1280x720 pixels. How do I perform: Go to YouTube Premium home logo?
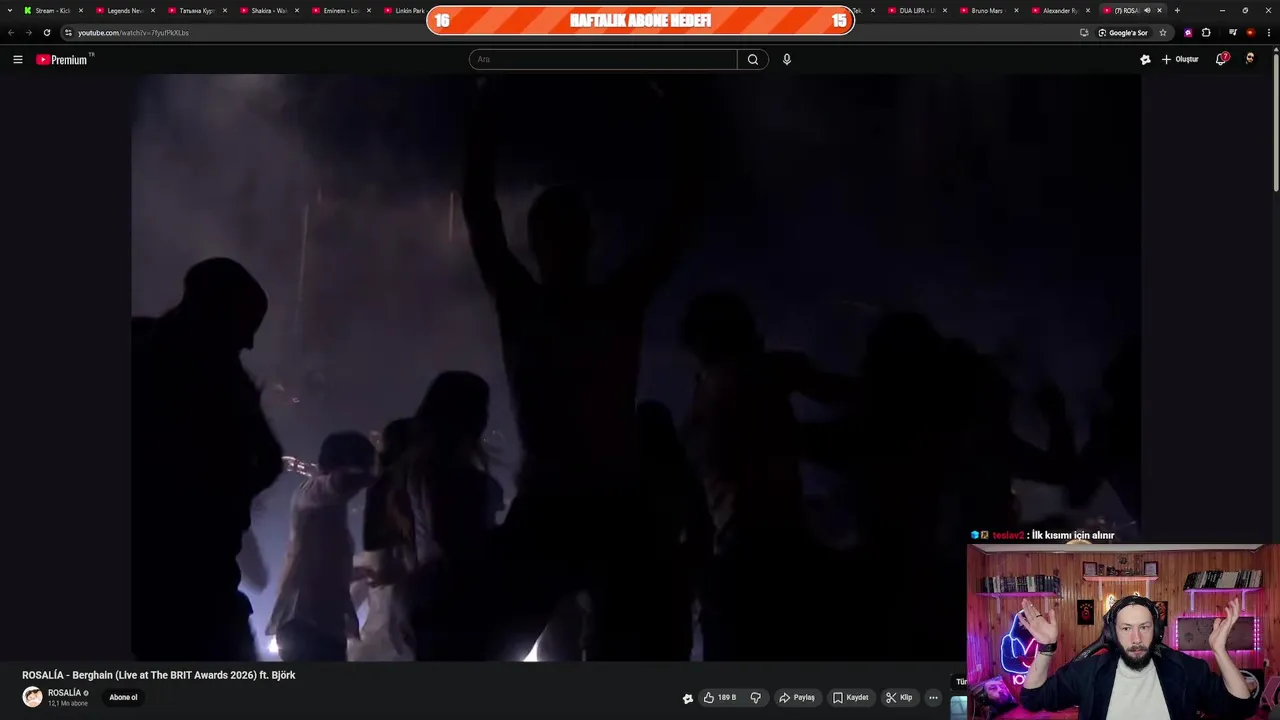tap(63, 60)
